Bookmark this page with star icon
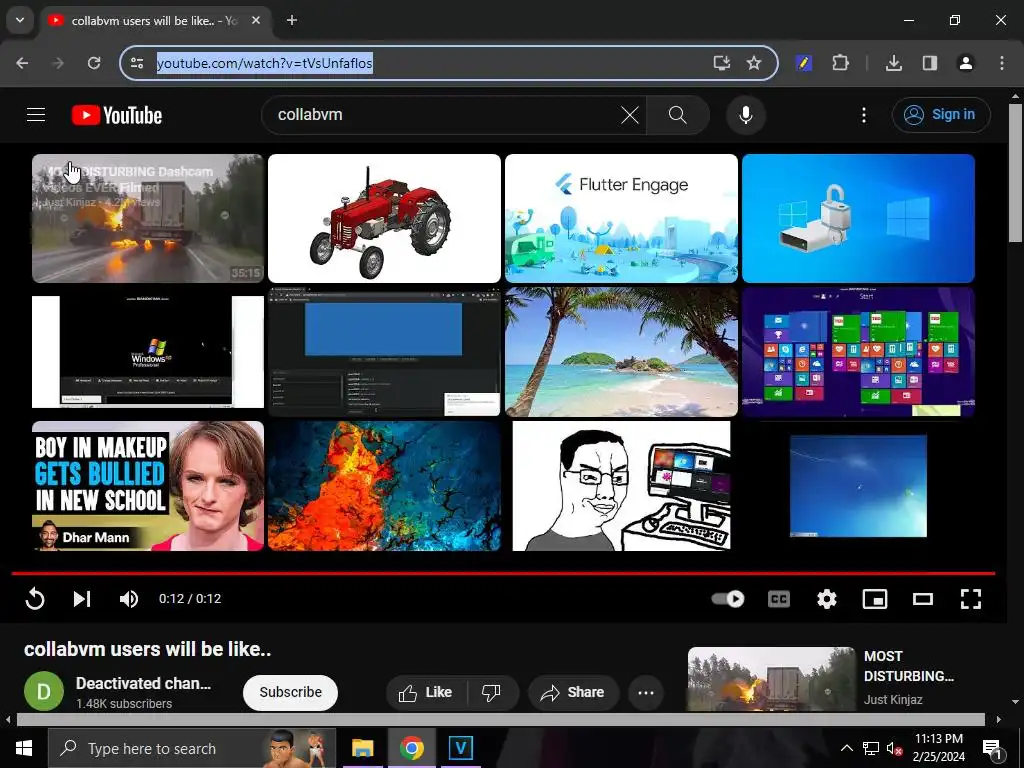 coord(754,63)
